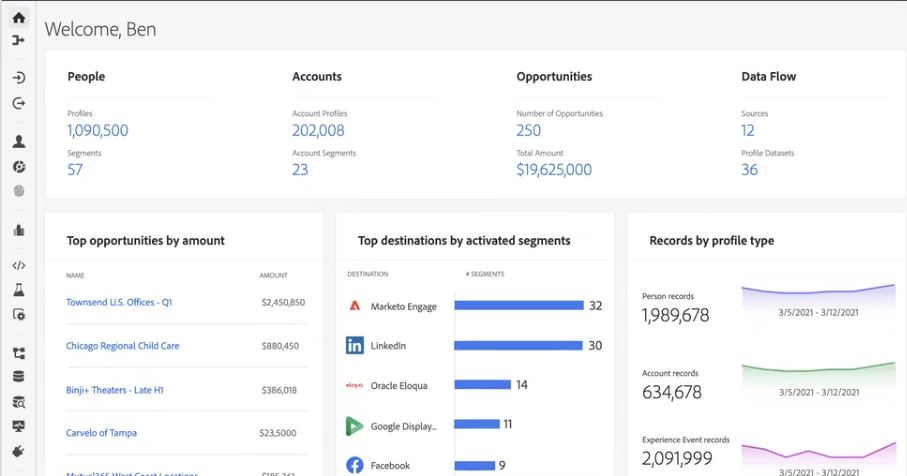Viewport: 907px width, 476px height.
Task: Click Total Amount $19,625,000 value
Action: 554,170
